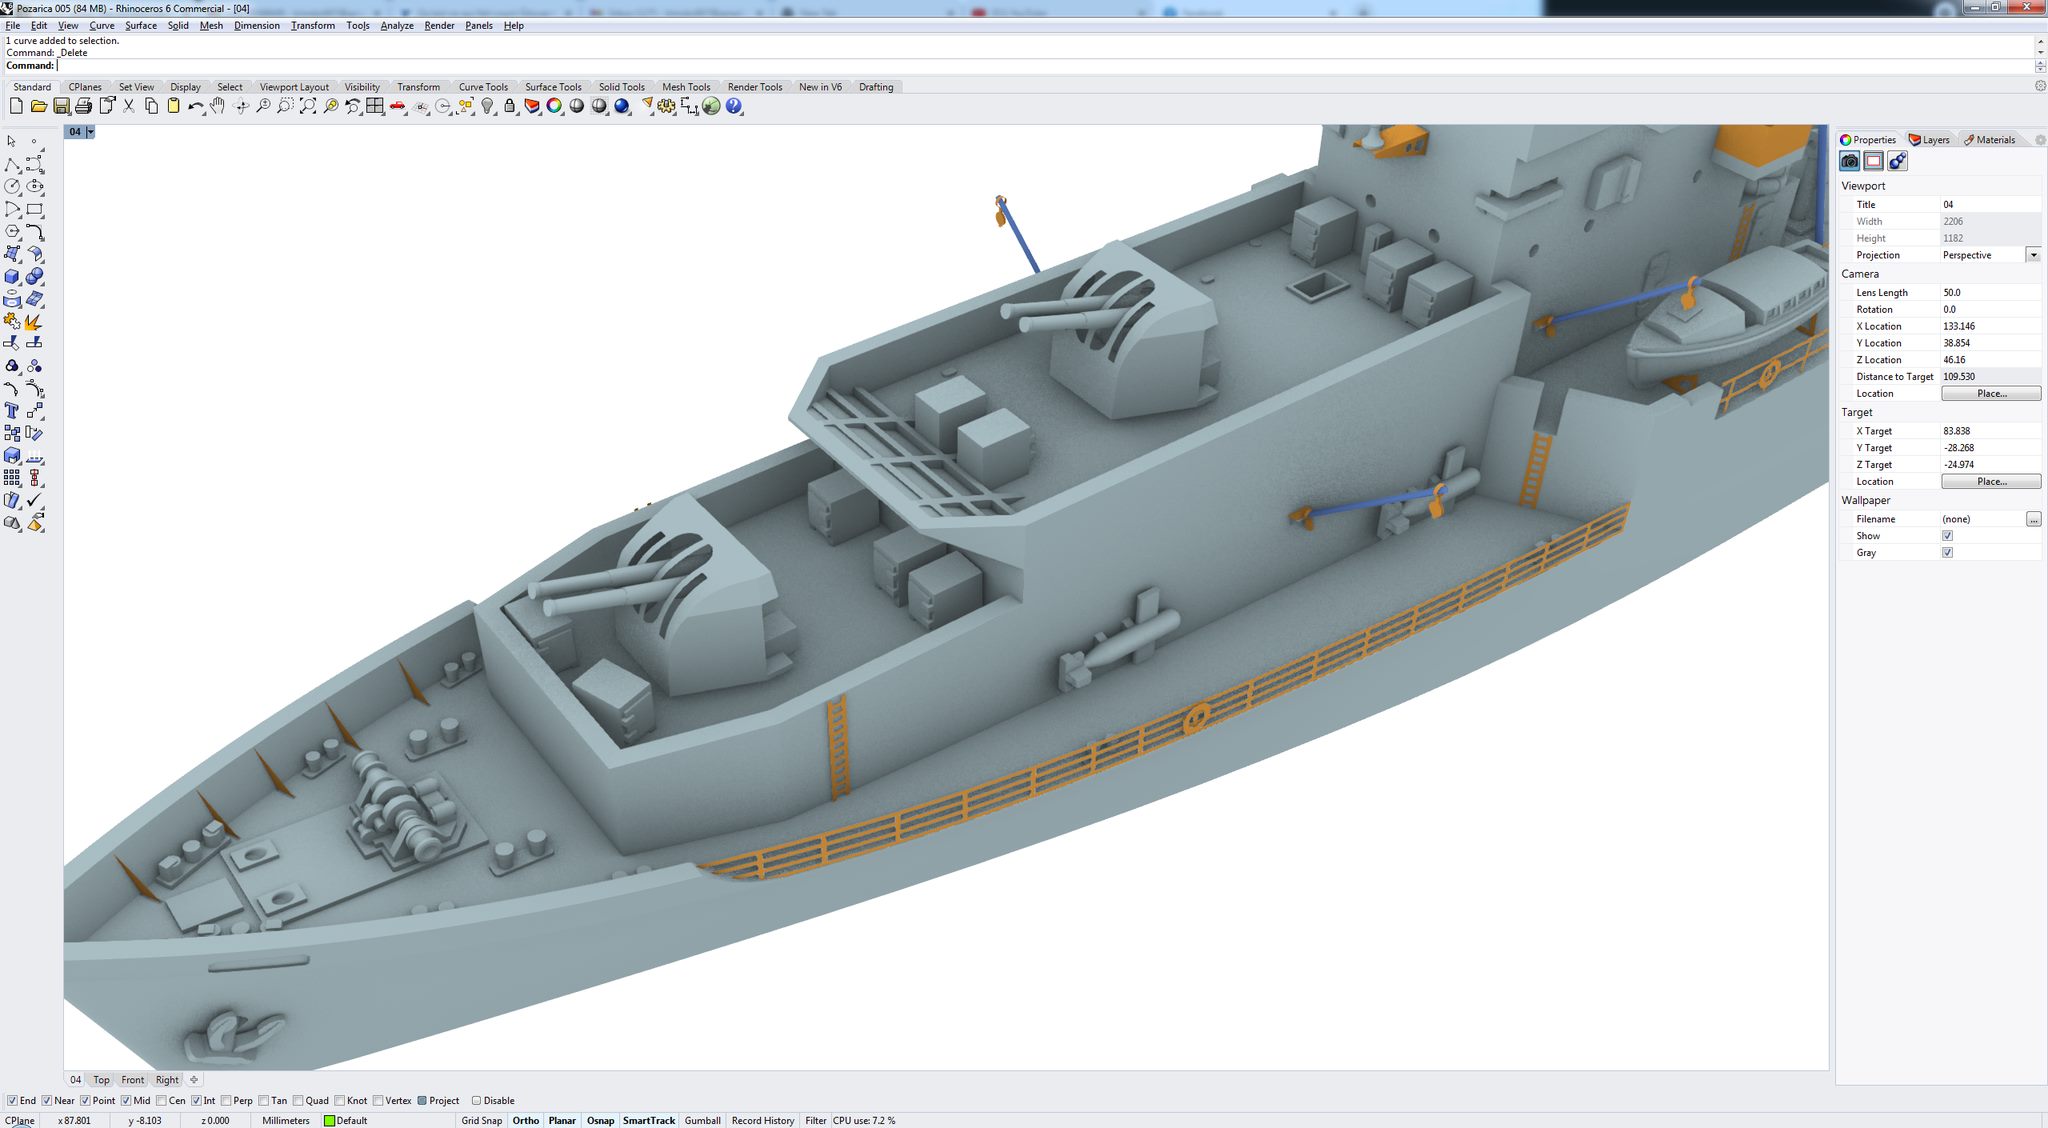This screenshot has height=1128, width=2048.
Task: Click the Print icon in toolbar
Action: [84, 106]
